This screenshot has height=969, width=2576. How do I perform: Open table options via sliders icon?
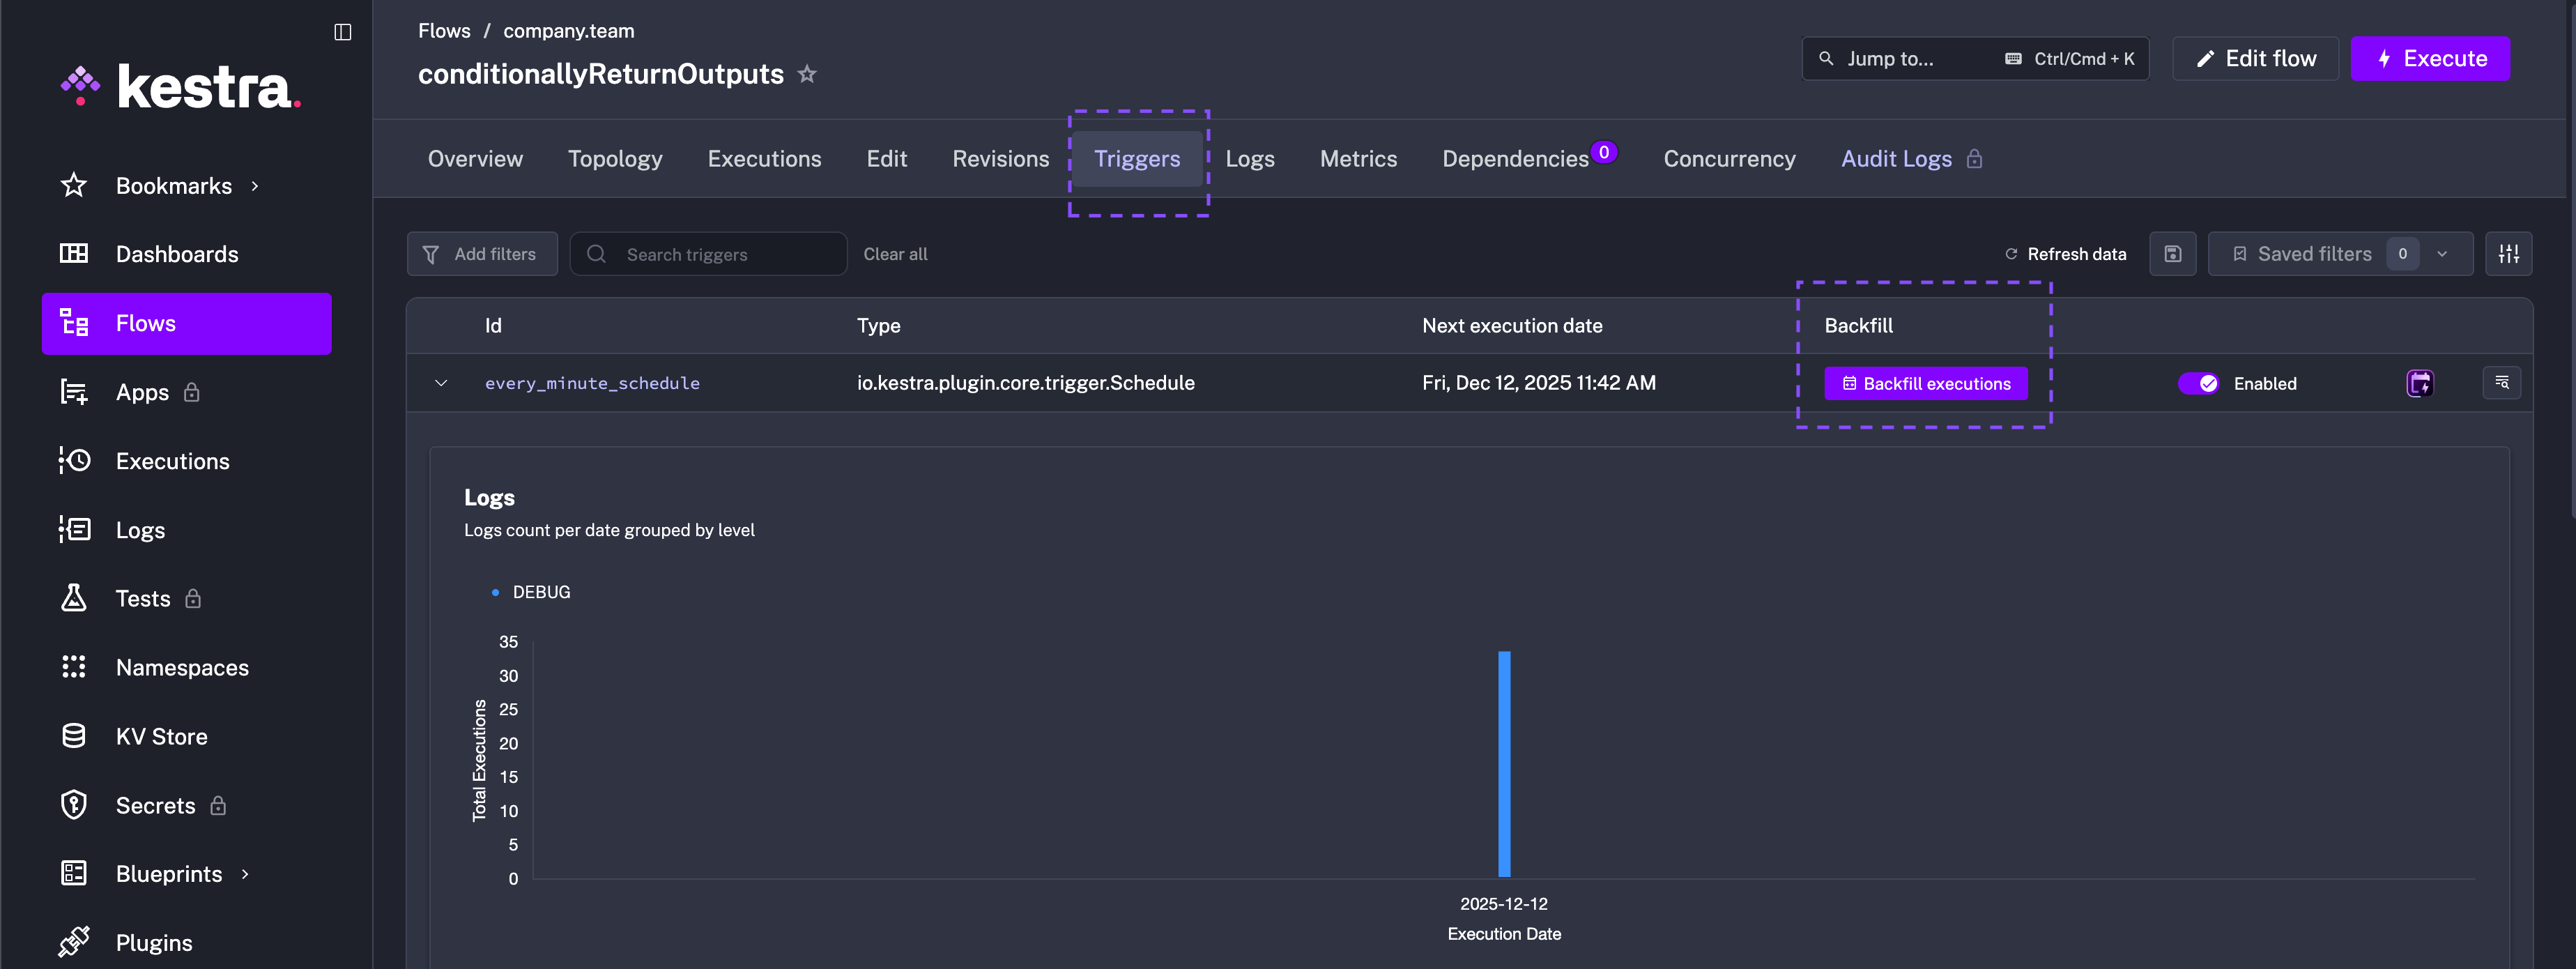click(2508, 254)
